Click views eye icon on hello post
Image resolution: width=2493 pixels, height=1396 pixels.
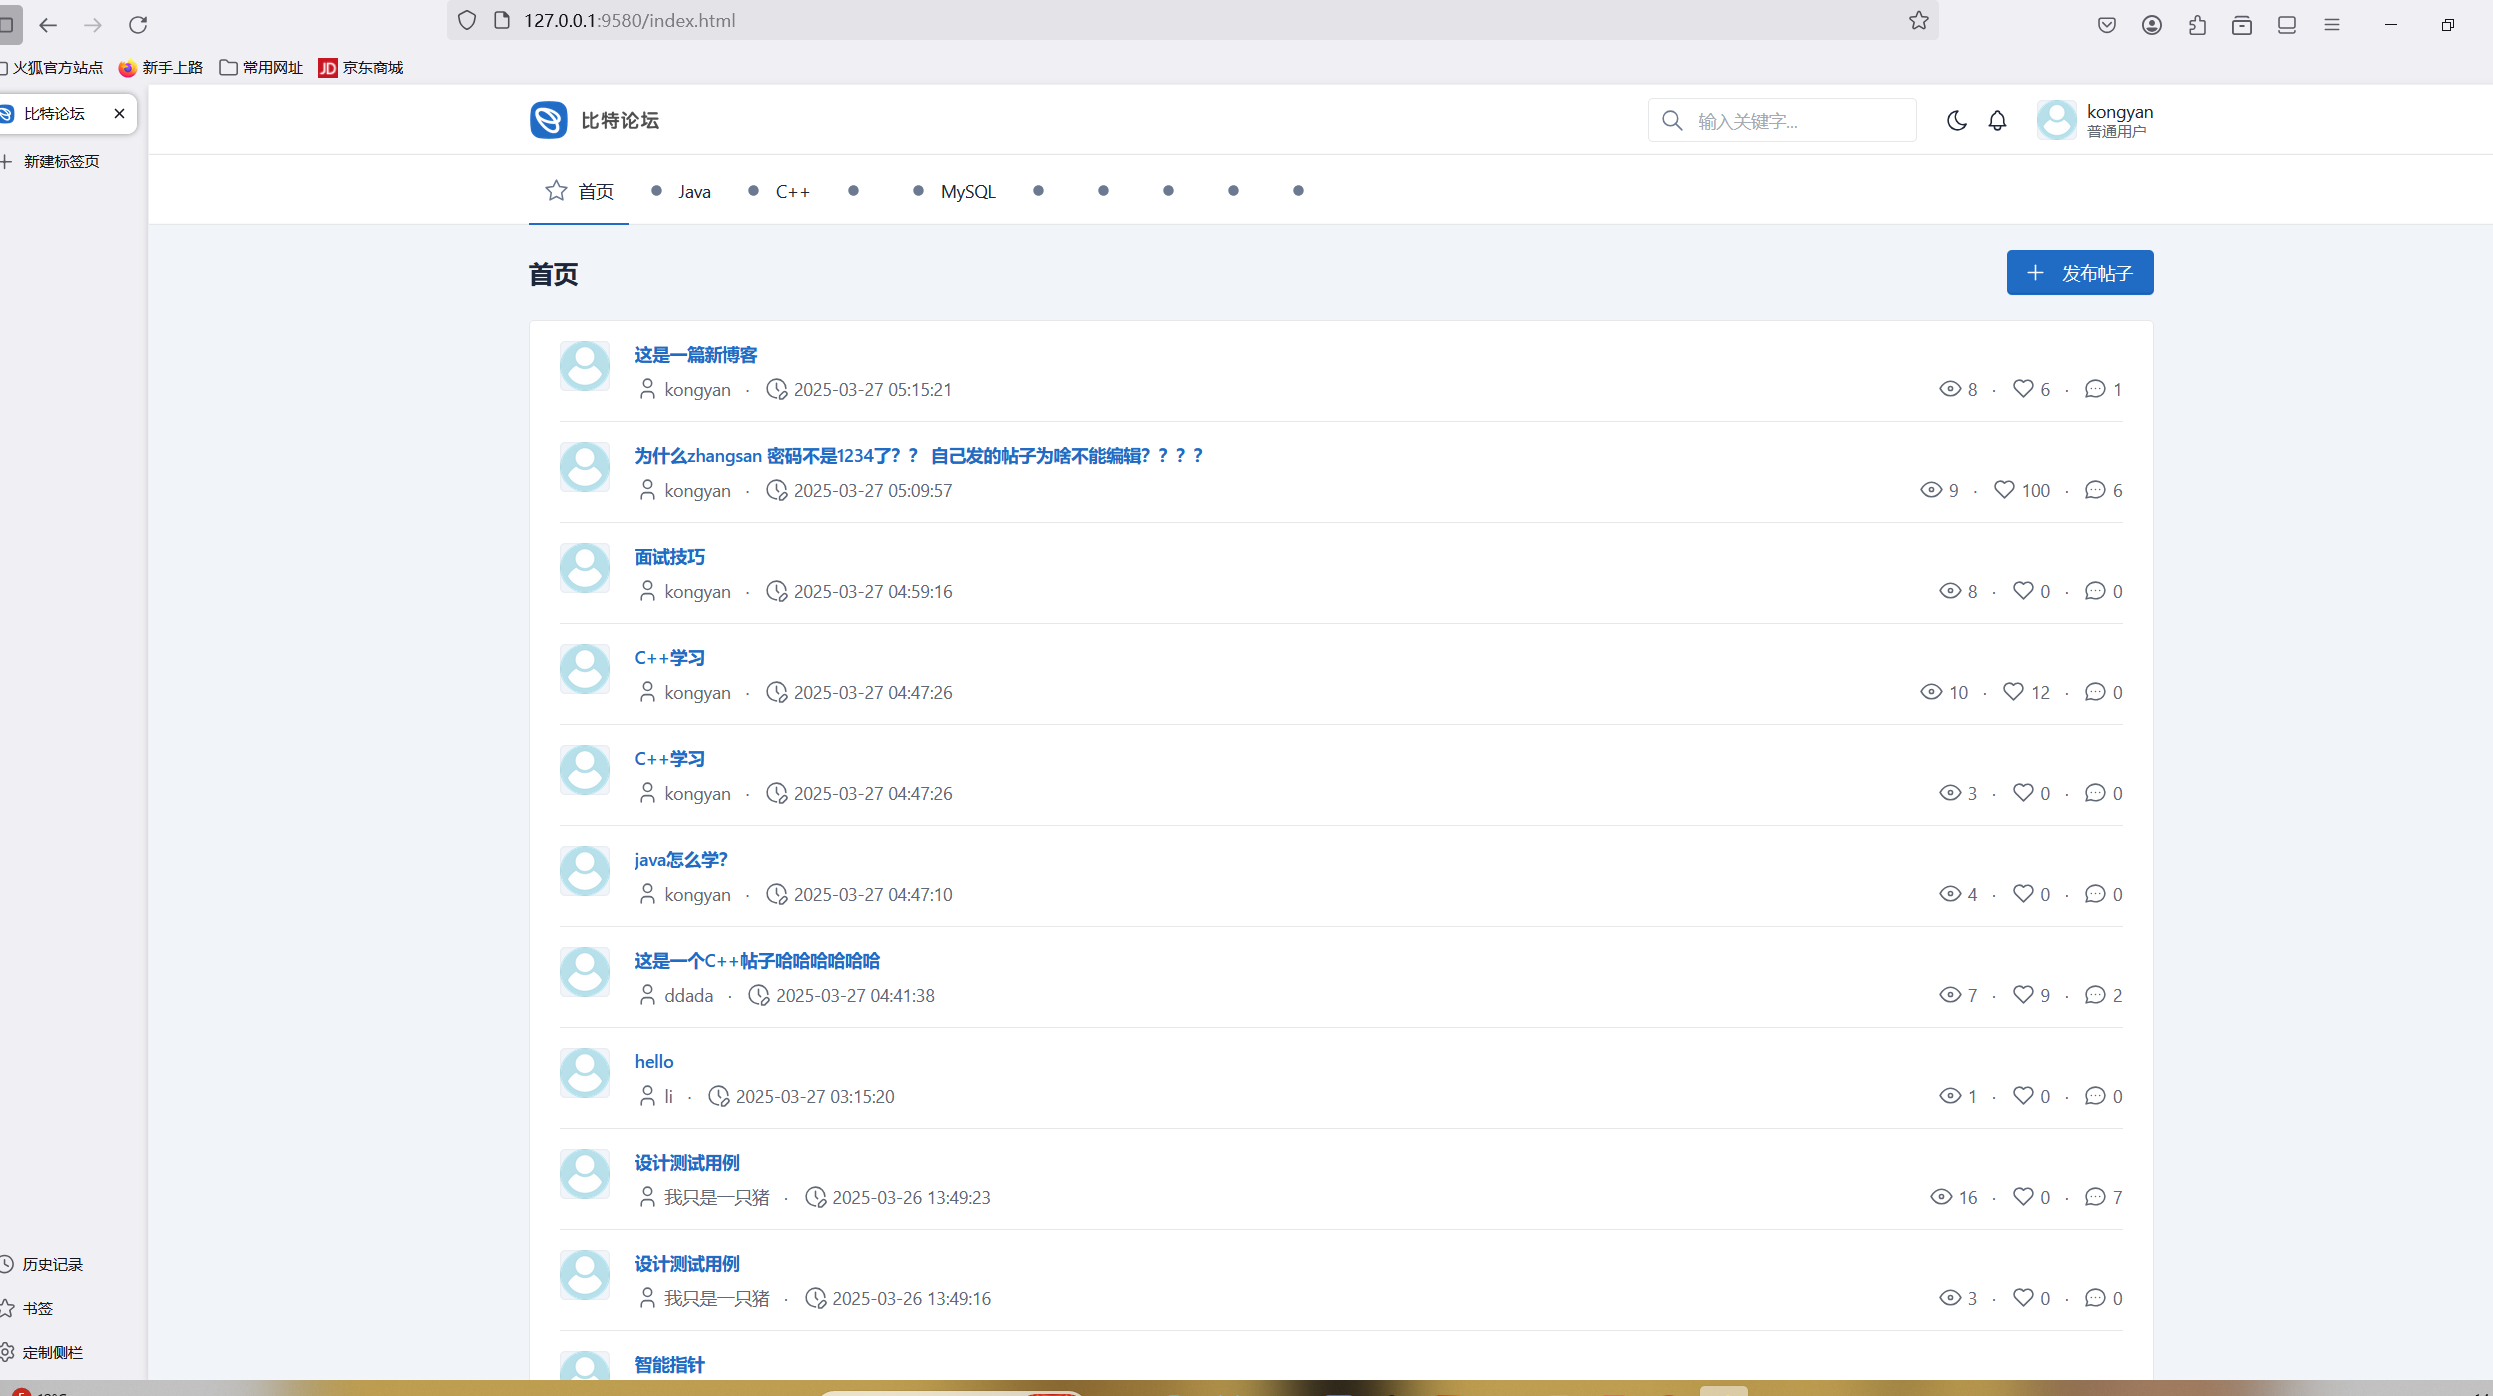1949,1096
